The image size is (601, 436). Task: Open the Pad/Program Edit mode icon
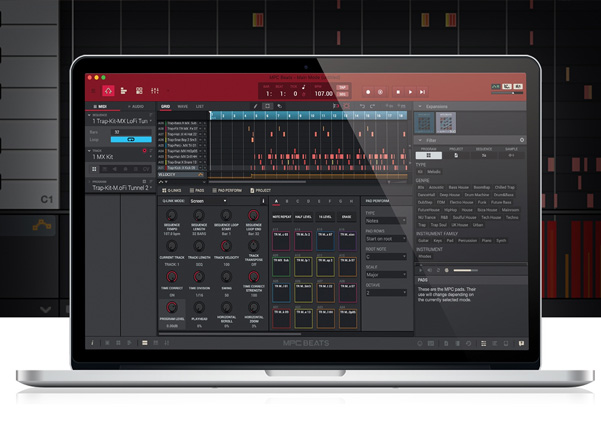click(139, 91)
